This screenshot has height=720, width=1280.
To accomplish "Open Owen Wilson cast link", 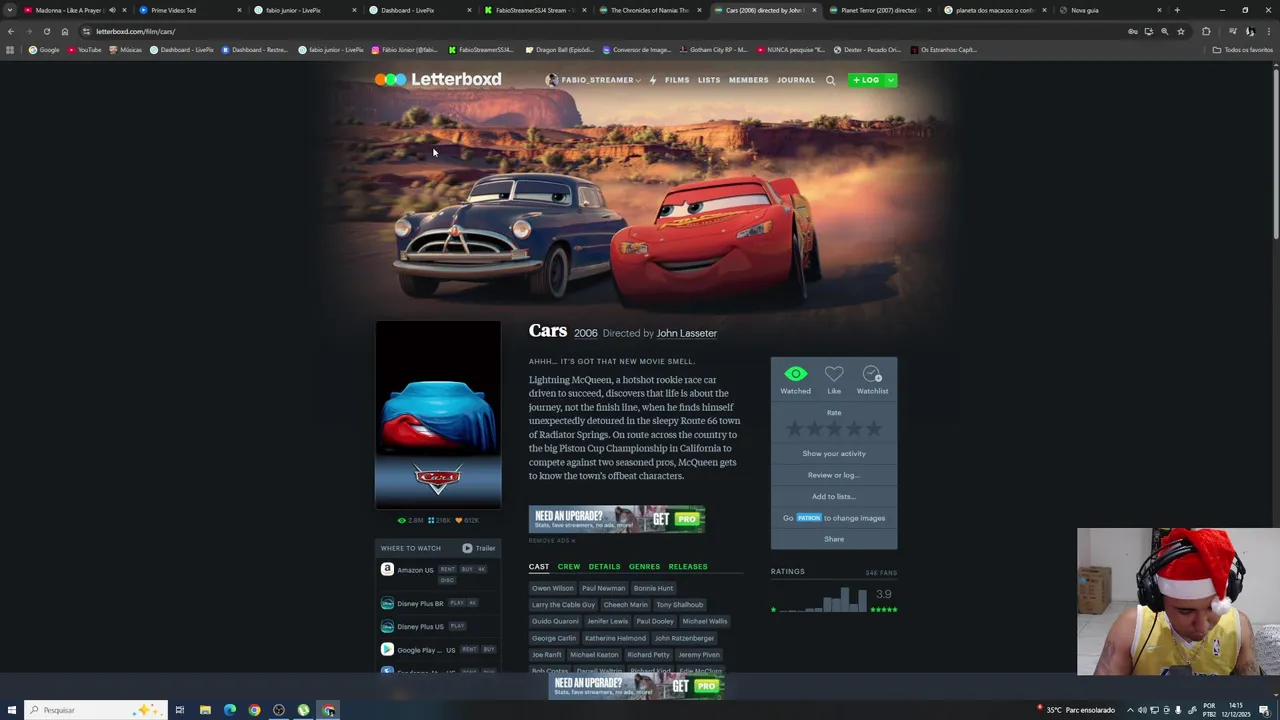I will click(x=553, y=588).
